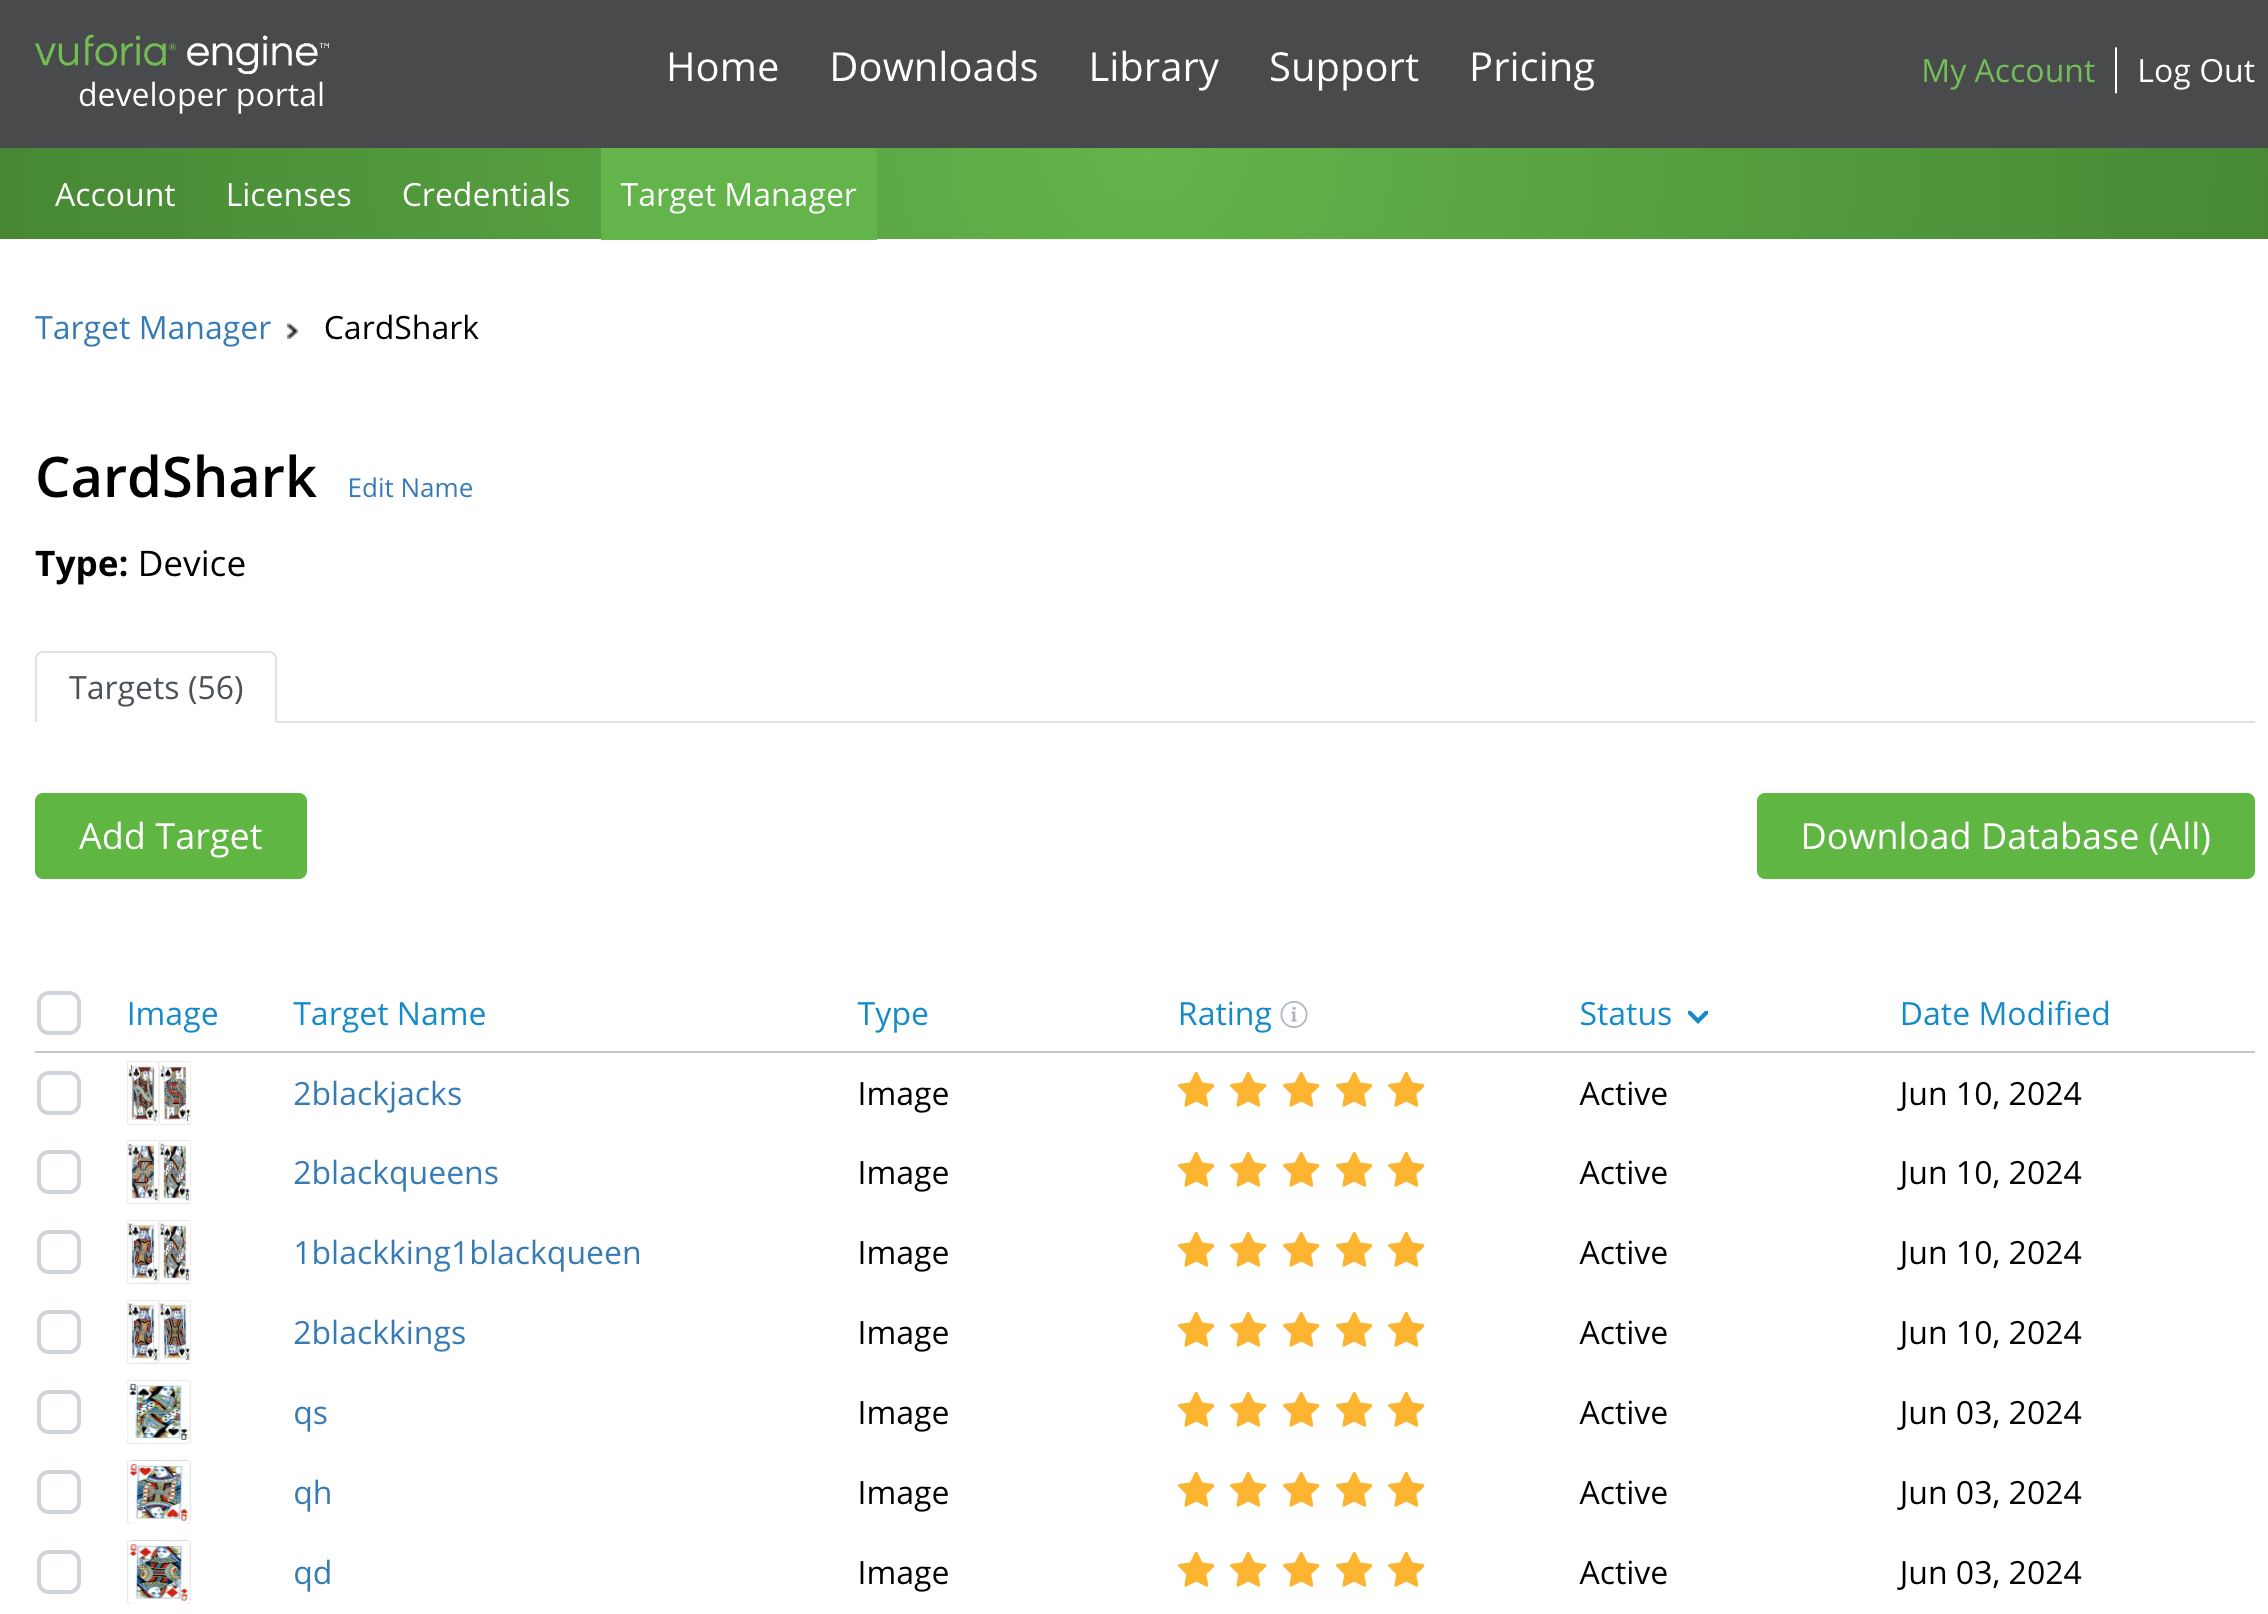The width and height of the screenshot is (2268, 1614).
Task: Sort by Status using dropdown arrow
Action: [x=1698, y=1017]
